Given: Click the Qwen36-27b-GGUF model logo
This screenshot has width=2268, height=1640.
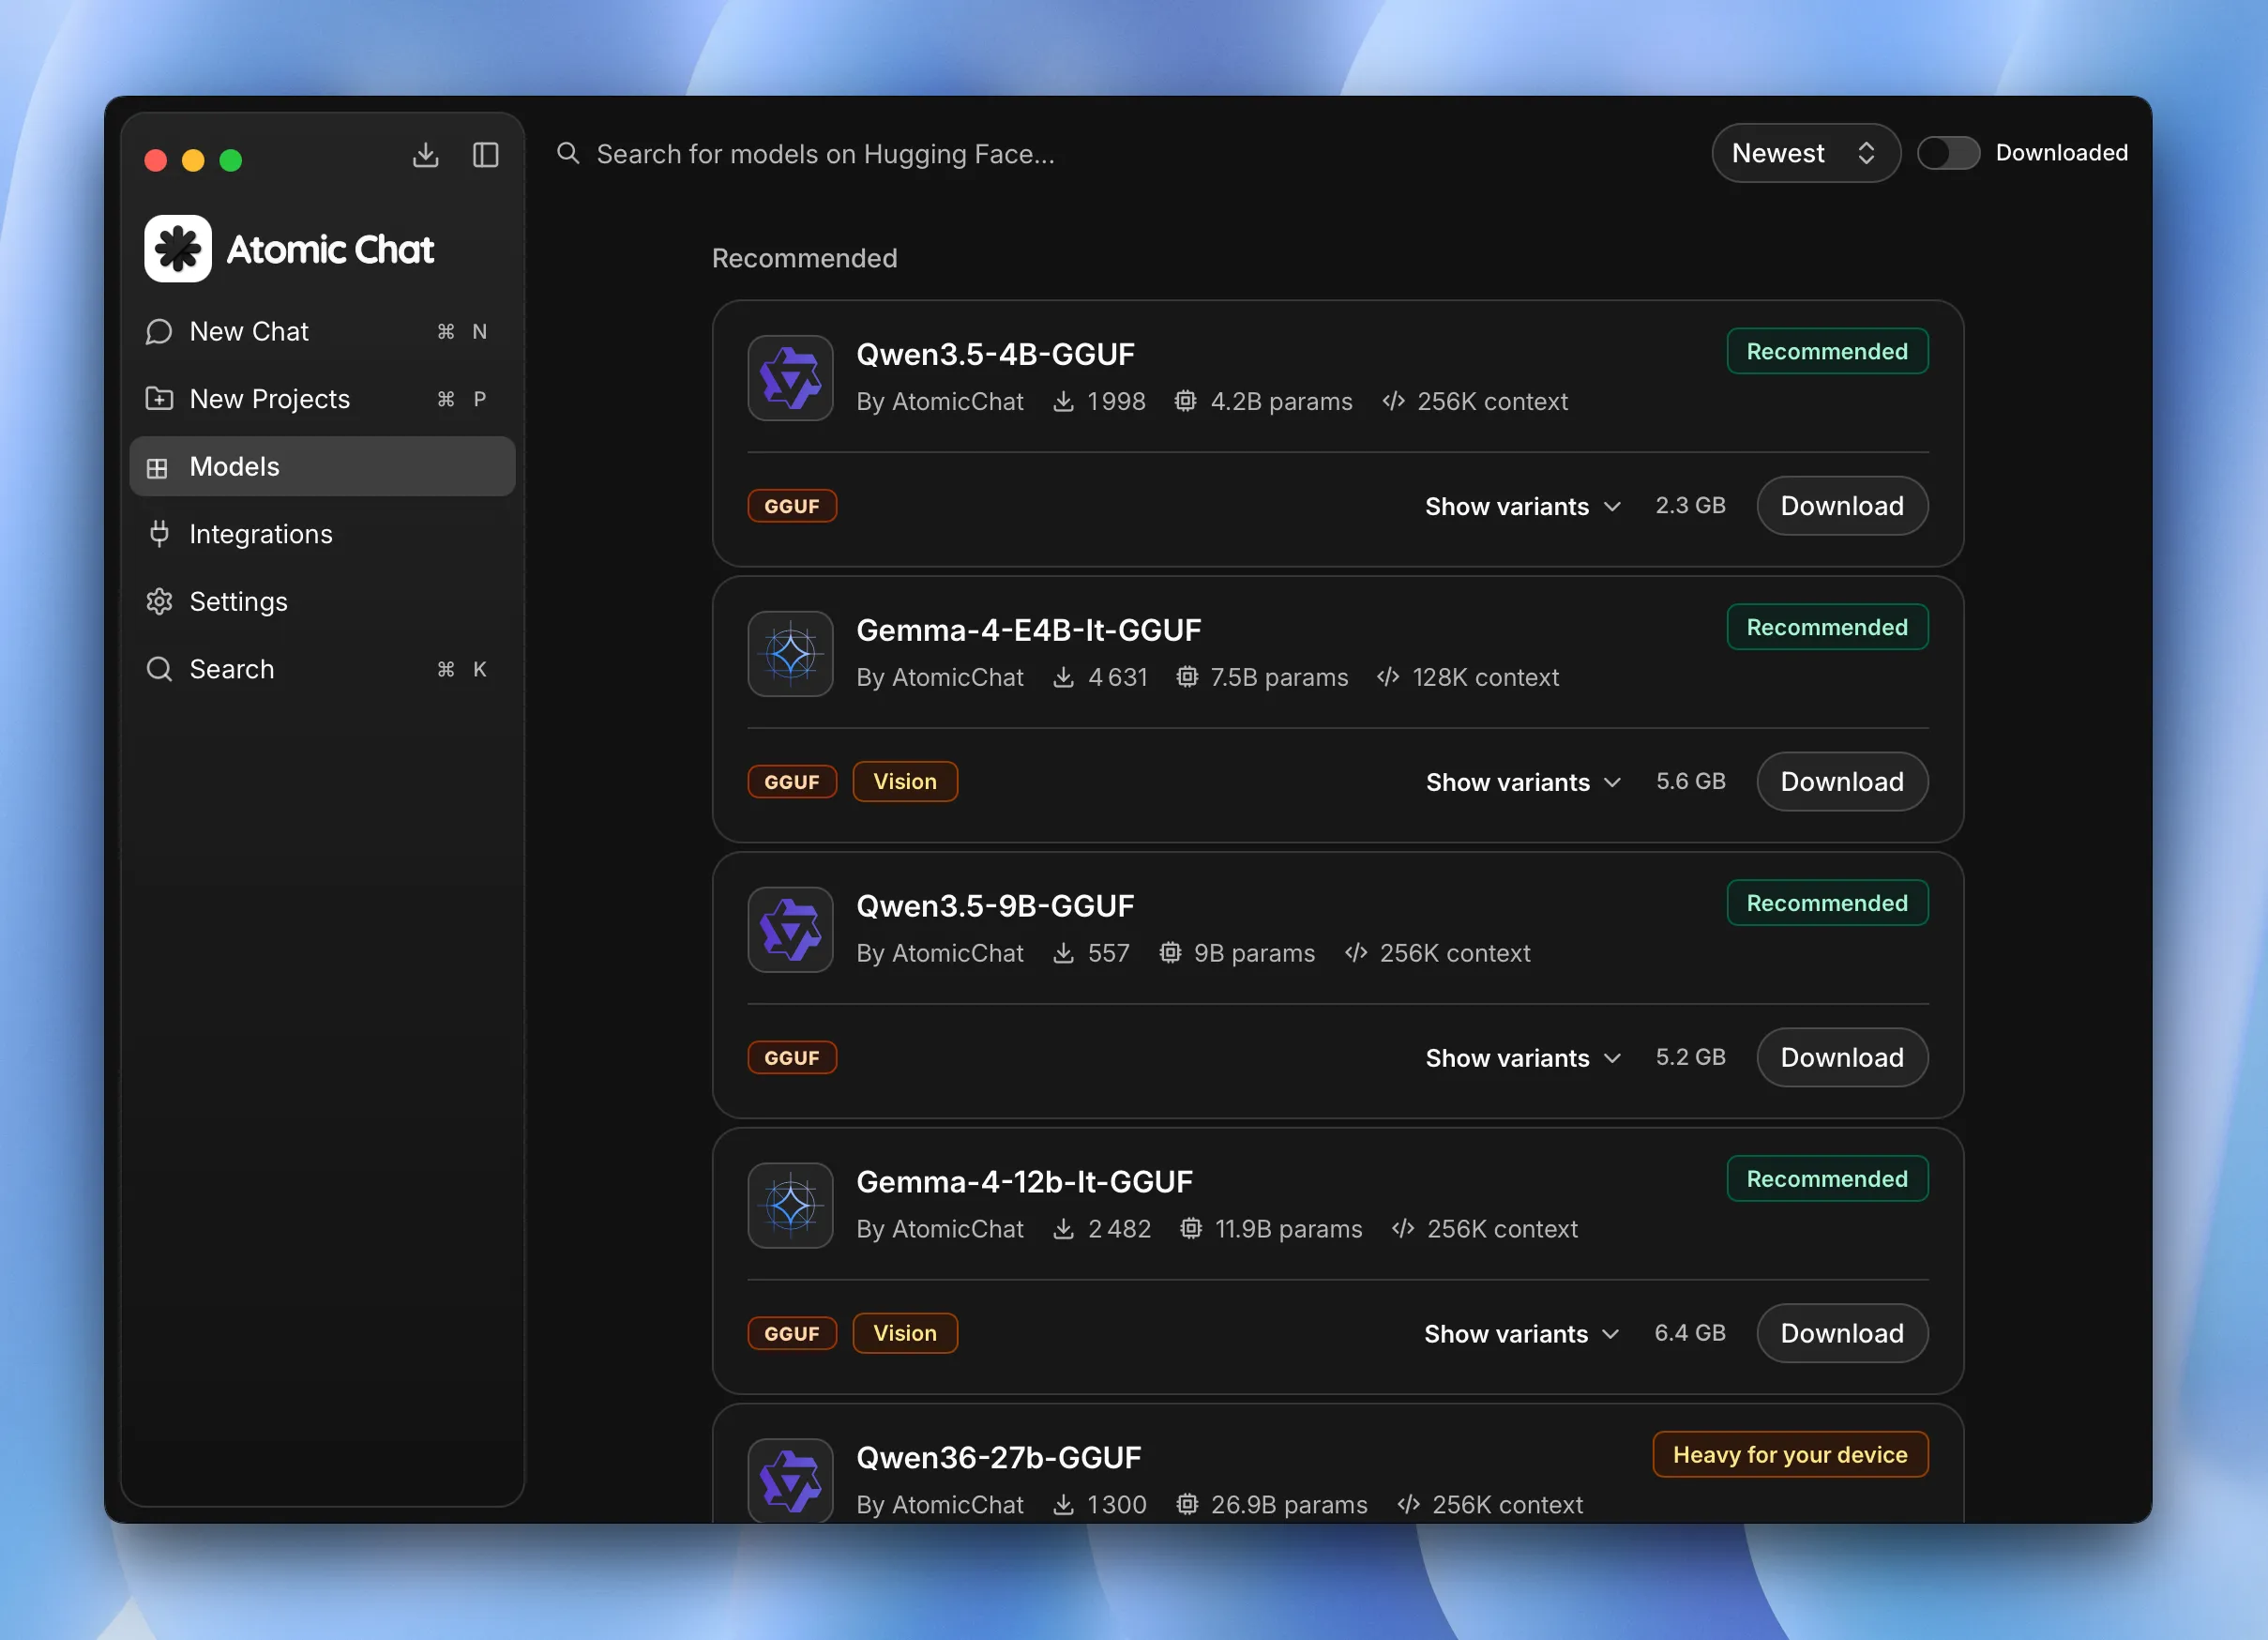Looking at the screenshot, I should 790,1481.
